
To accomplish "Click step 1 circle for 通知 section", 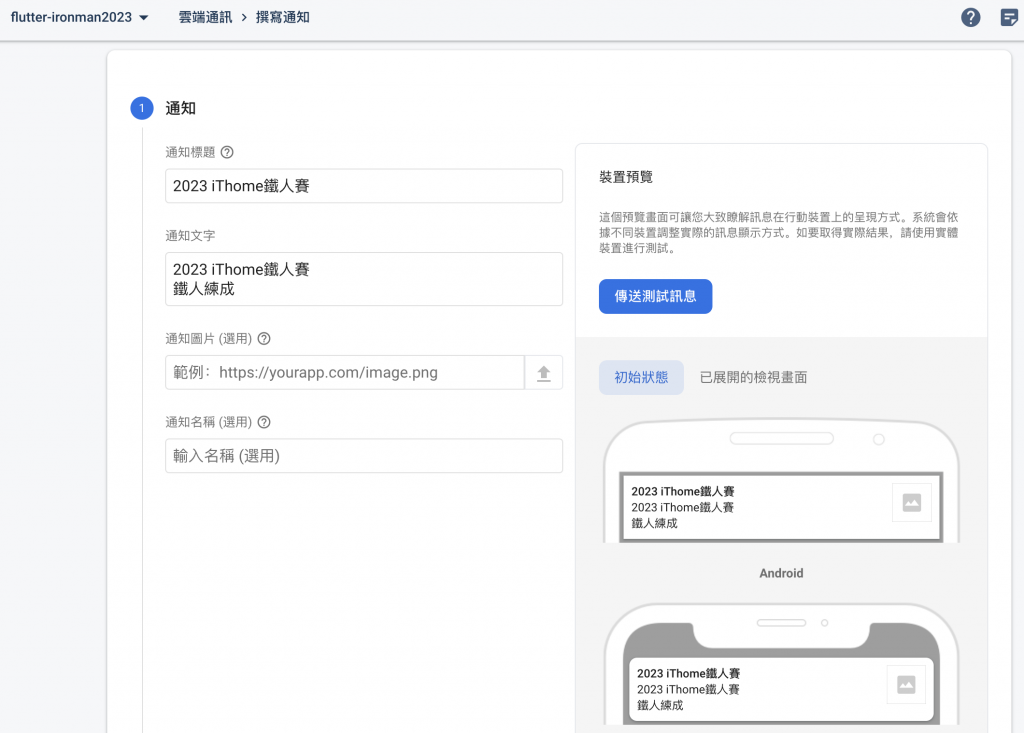I will pos(142,108).
